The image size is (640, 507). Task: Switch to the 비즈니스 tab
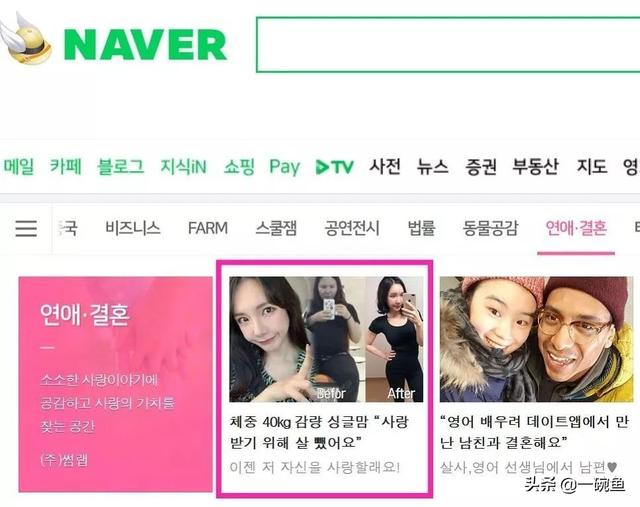click(x=133, y=228)
